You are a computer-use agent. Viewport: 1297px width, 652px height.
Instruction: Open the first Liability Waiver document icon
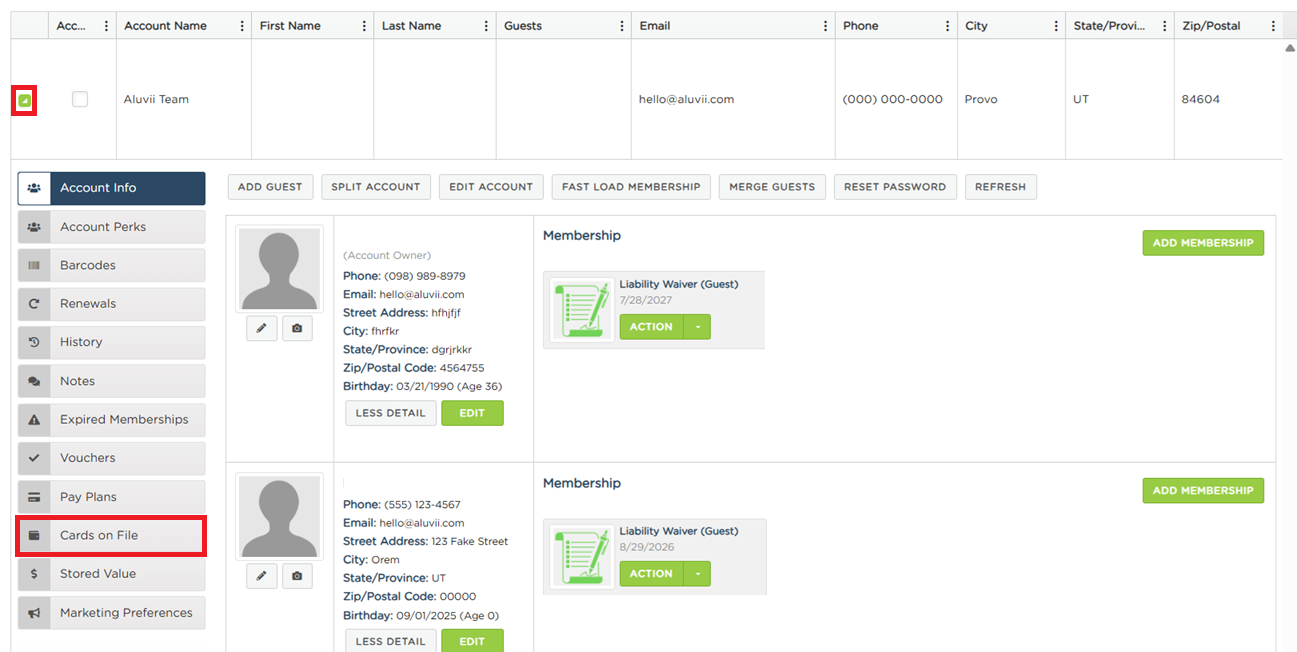click(582, 309)
